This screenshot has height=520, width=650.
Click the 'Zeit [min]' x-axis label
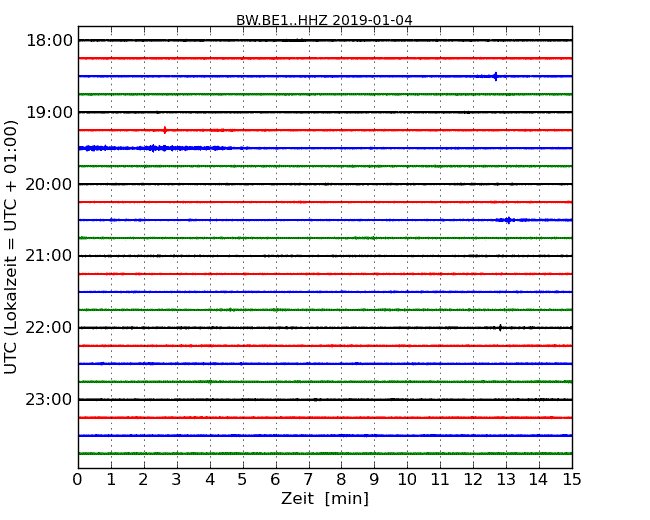(x=325, y=498)
